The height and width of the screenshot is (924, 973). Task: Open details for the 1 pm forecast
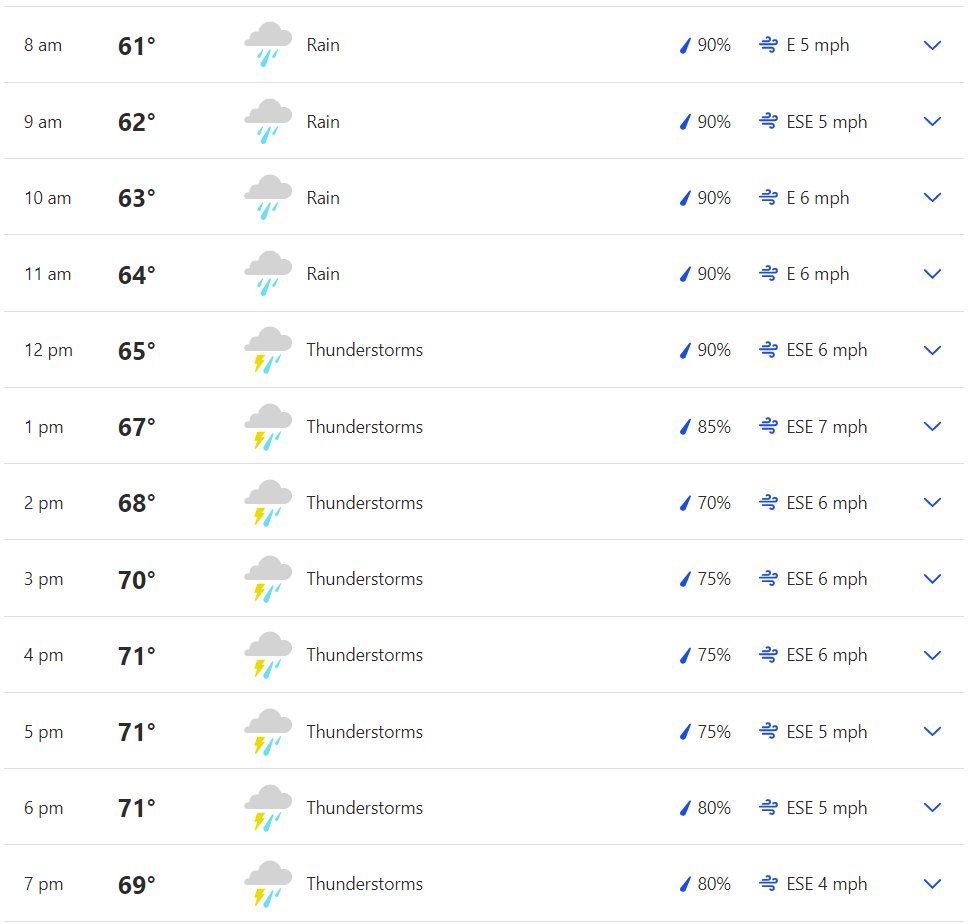[932, 426]
